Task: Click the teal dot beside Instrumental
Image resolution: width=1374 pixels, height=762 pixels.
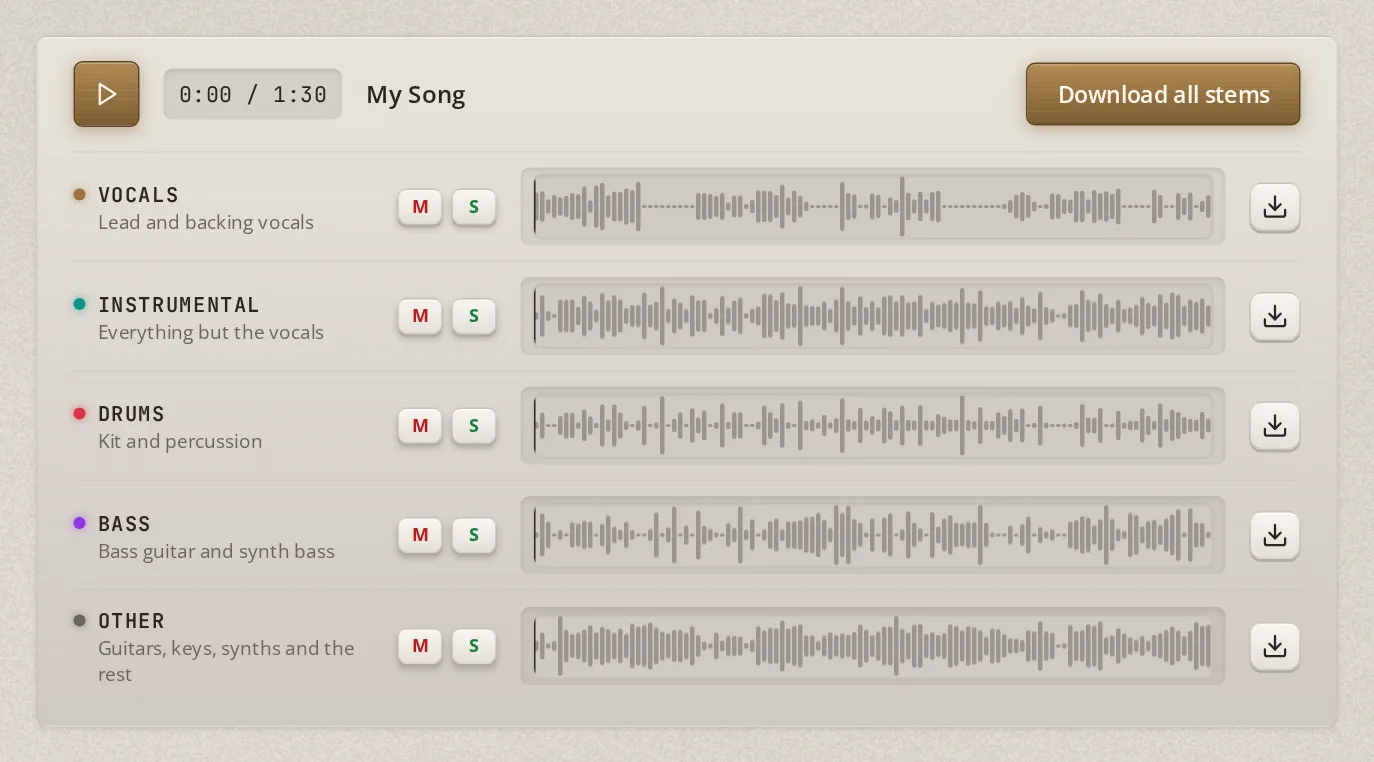Action: tap(80, 304)
